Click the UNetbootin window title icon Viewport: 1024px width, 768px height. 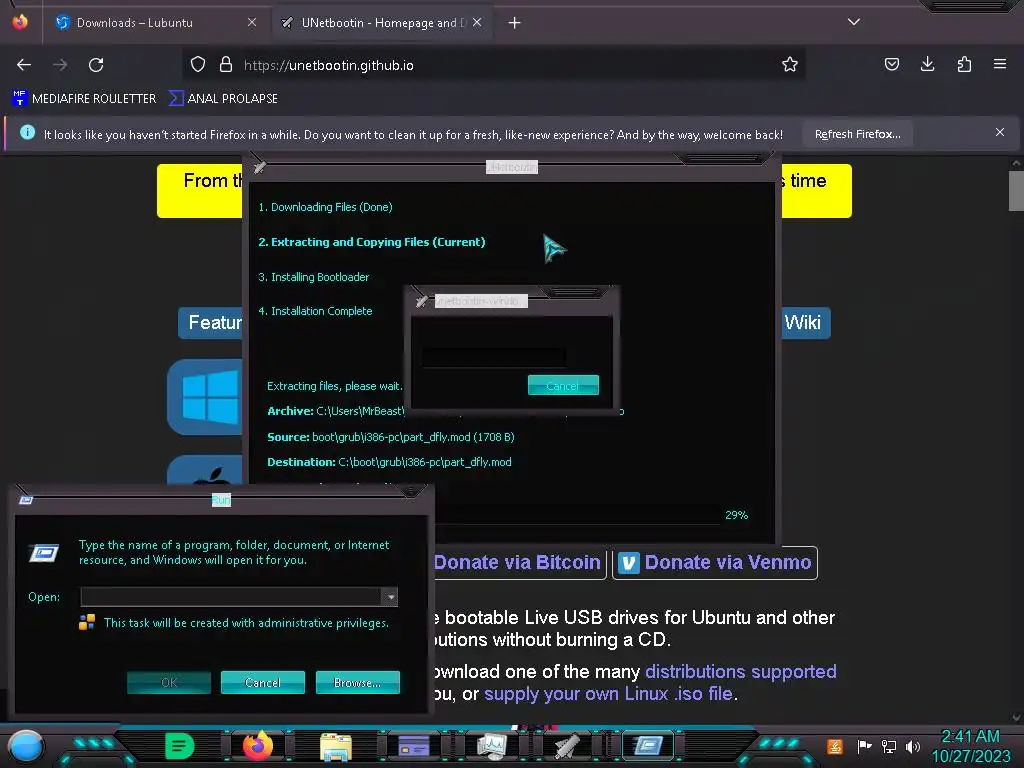[260, 167]
